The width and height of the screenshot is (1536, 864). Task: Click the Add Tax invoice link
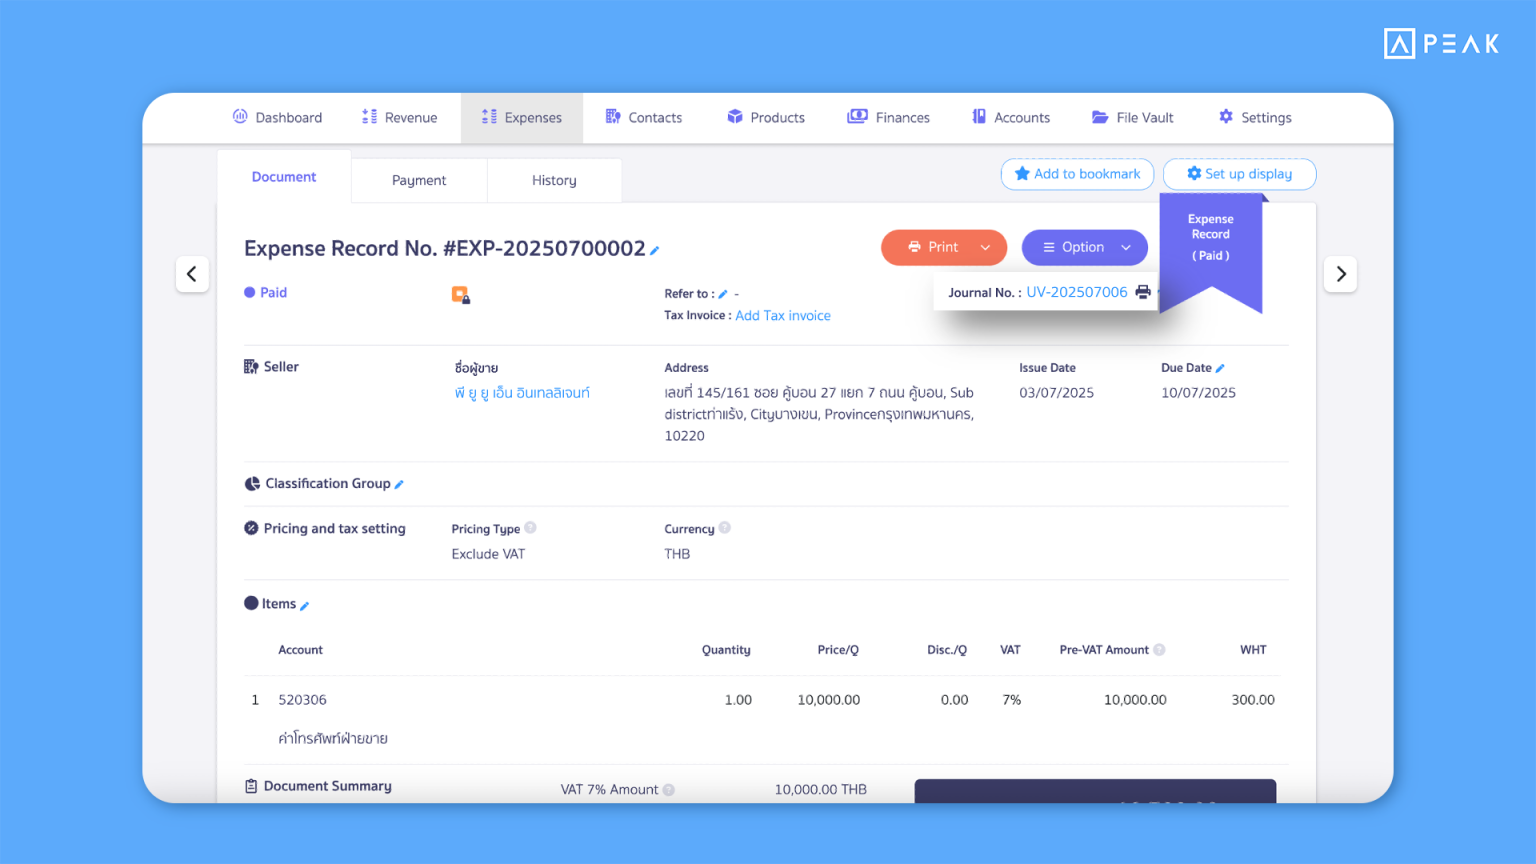[x=783, y=316]
